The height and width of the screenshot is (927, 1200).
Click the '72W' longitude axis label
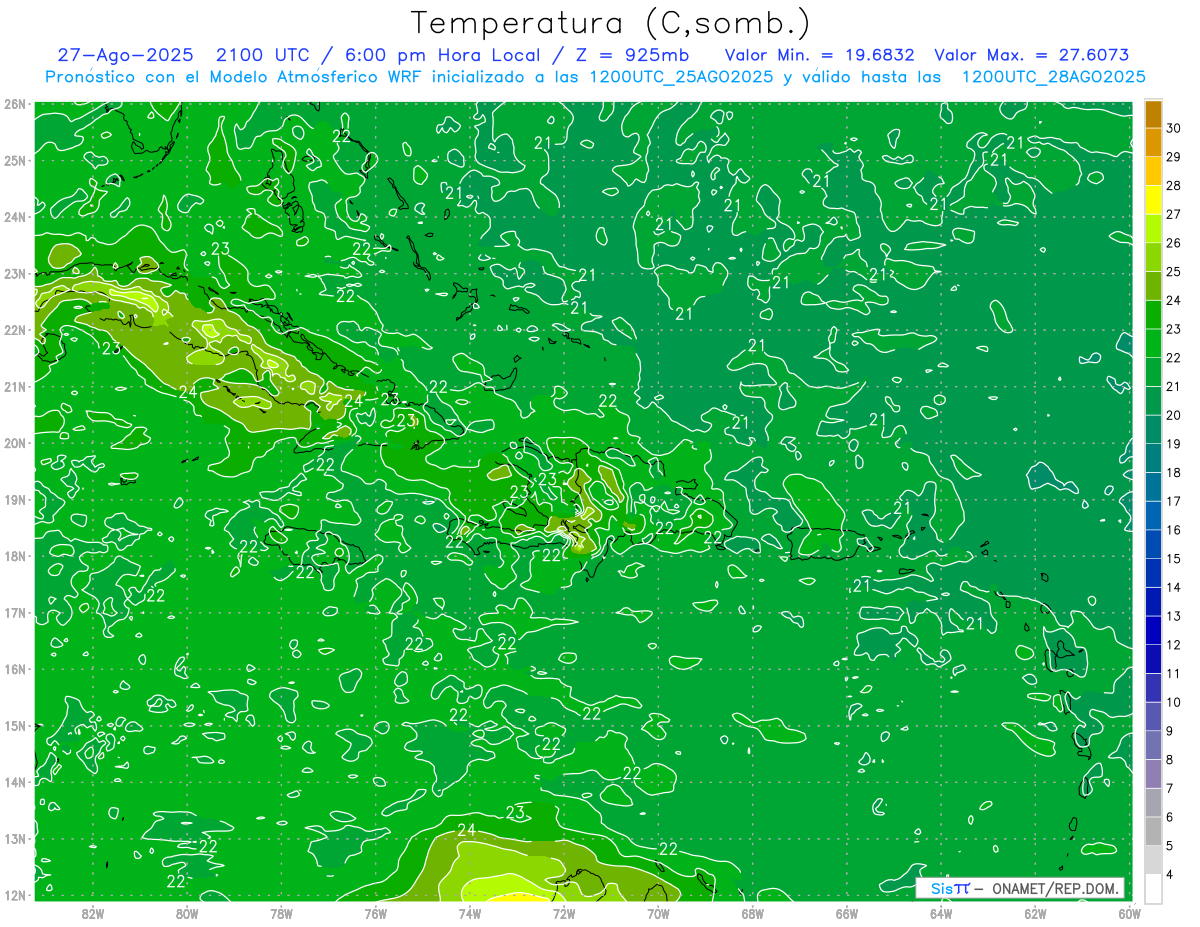[x=564, y=913]
